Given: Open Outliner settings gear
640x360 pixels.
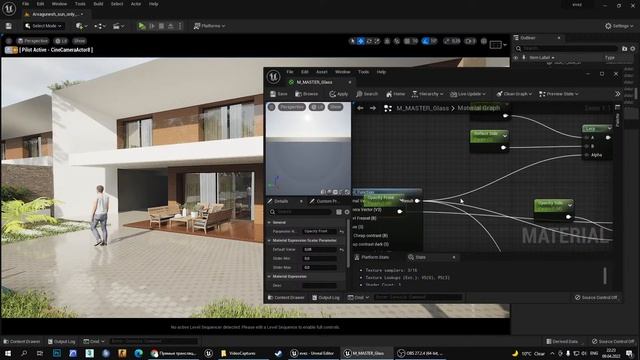Looking at the screenshot, I should (633, 49).
